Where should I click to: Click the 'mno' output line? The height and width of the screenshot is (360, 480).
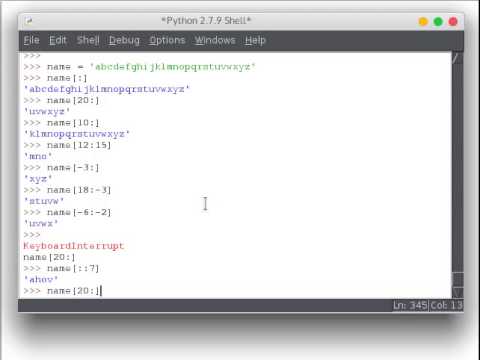38,156
